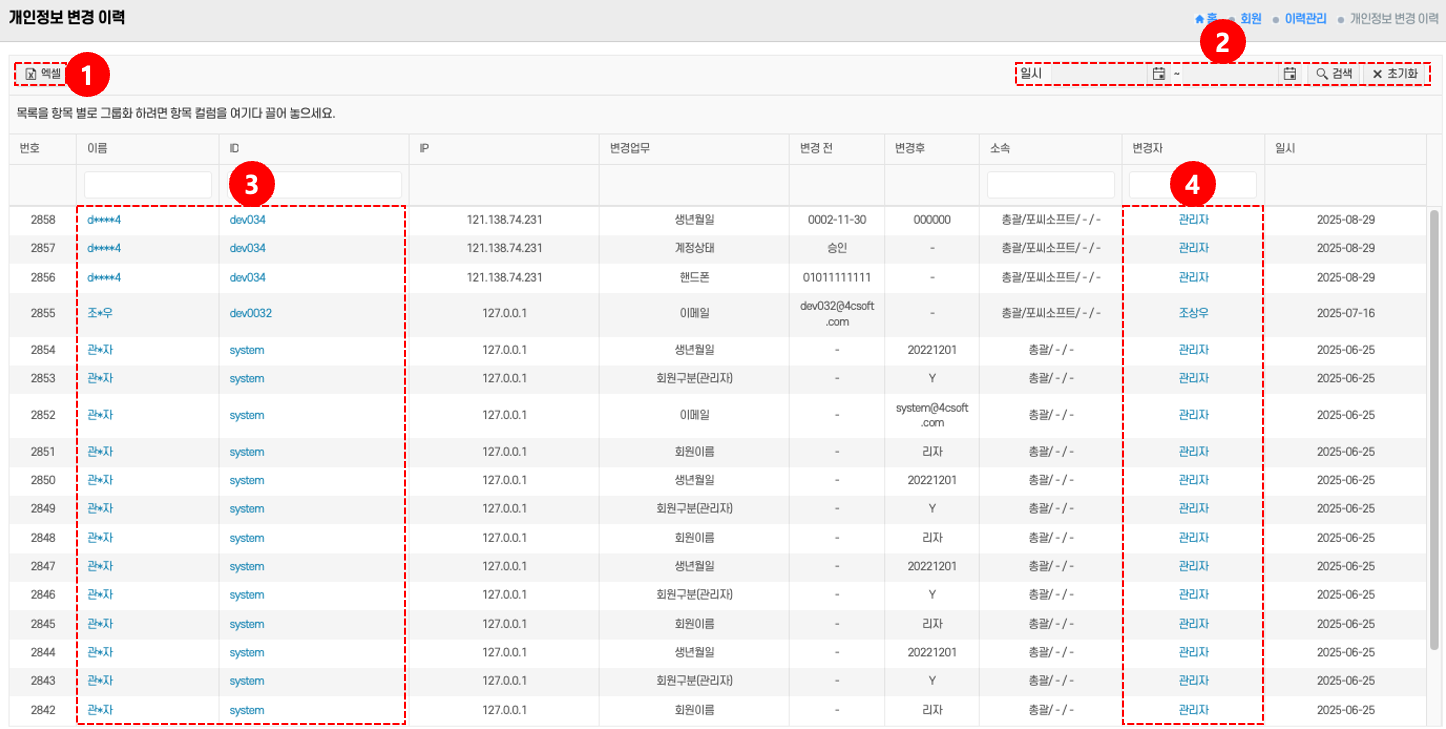Focus the 이름 column filter box

(147, 185)
